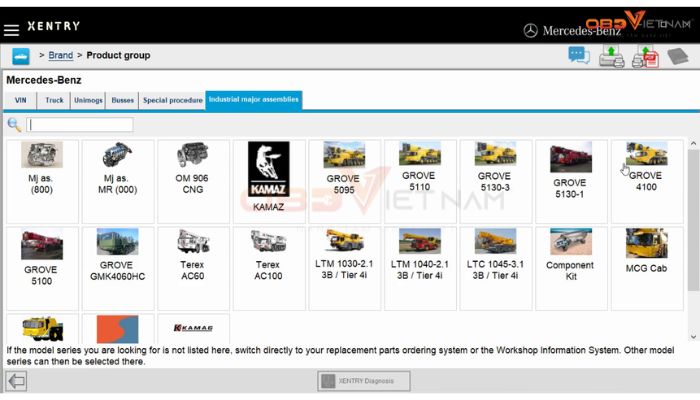Open the chat feedback icon
700x400 pixels.
click(x=579, y=56)
